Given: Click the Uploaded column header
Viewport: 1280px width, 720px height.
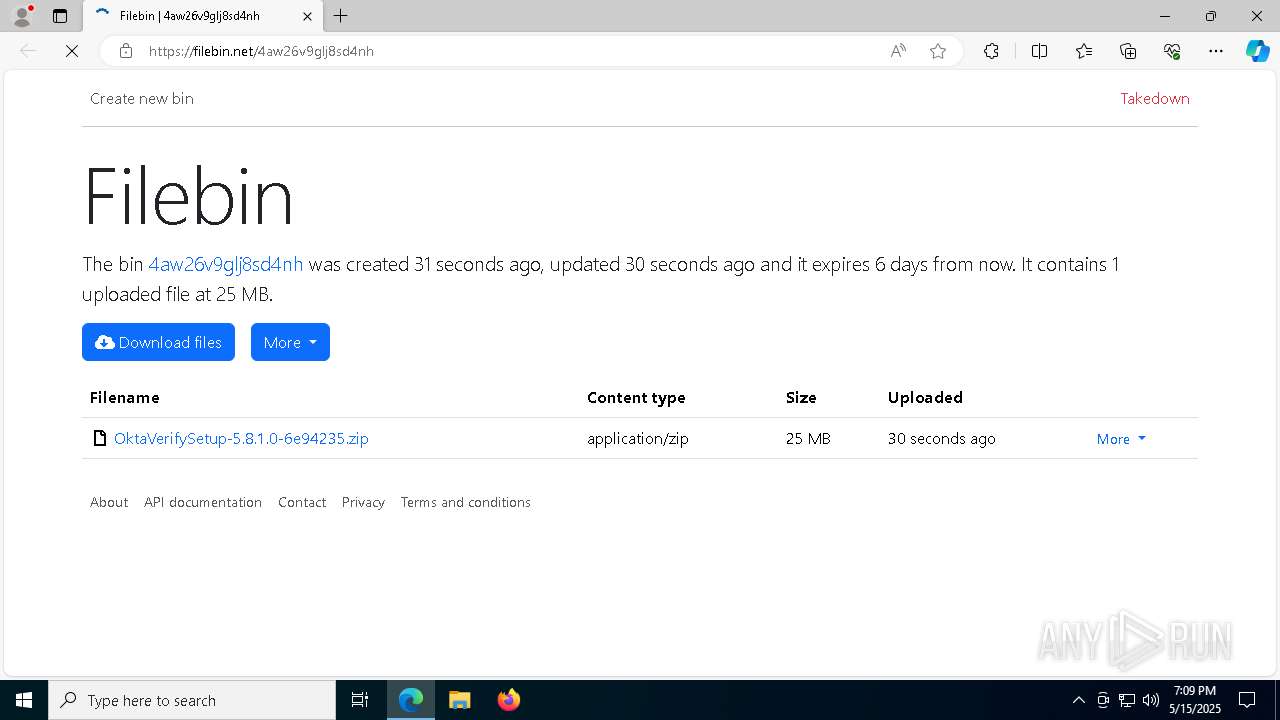Looking at the screenshot, I should (x=925, y=397).
